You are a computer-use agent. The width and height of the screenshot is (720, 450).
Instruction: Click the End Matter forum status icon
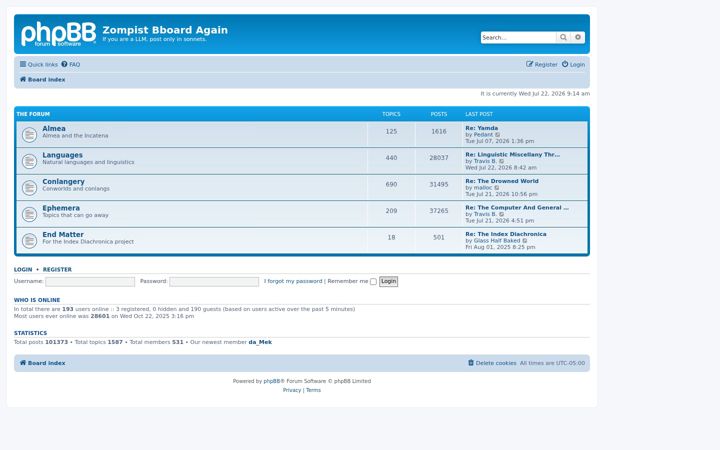click(x=29, y=241)
